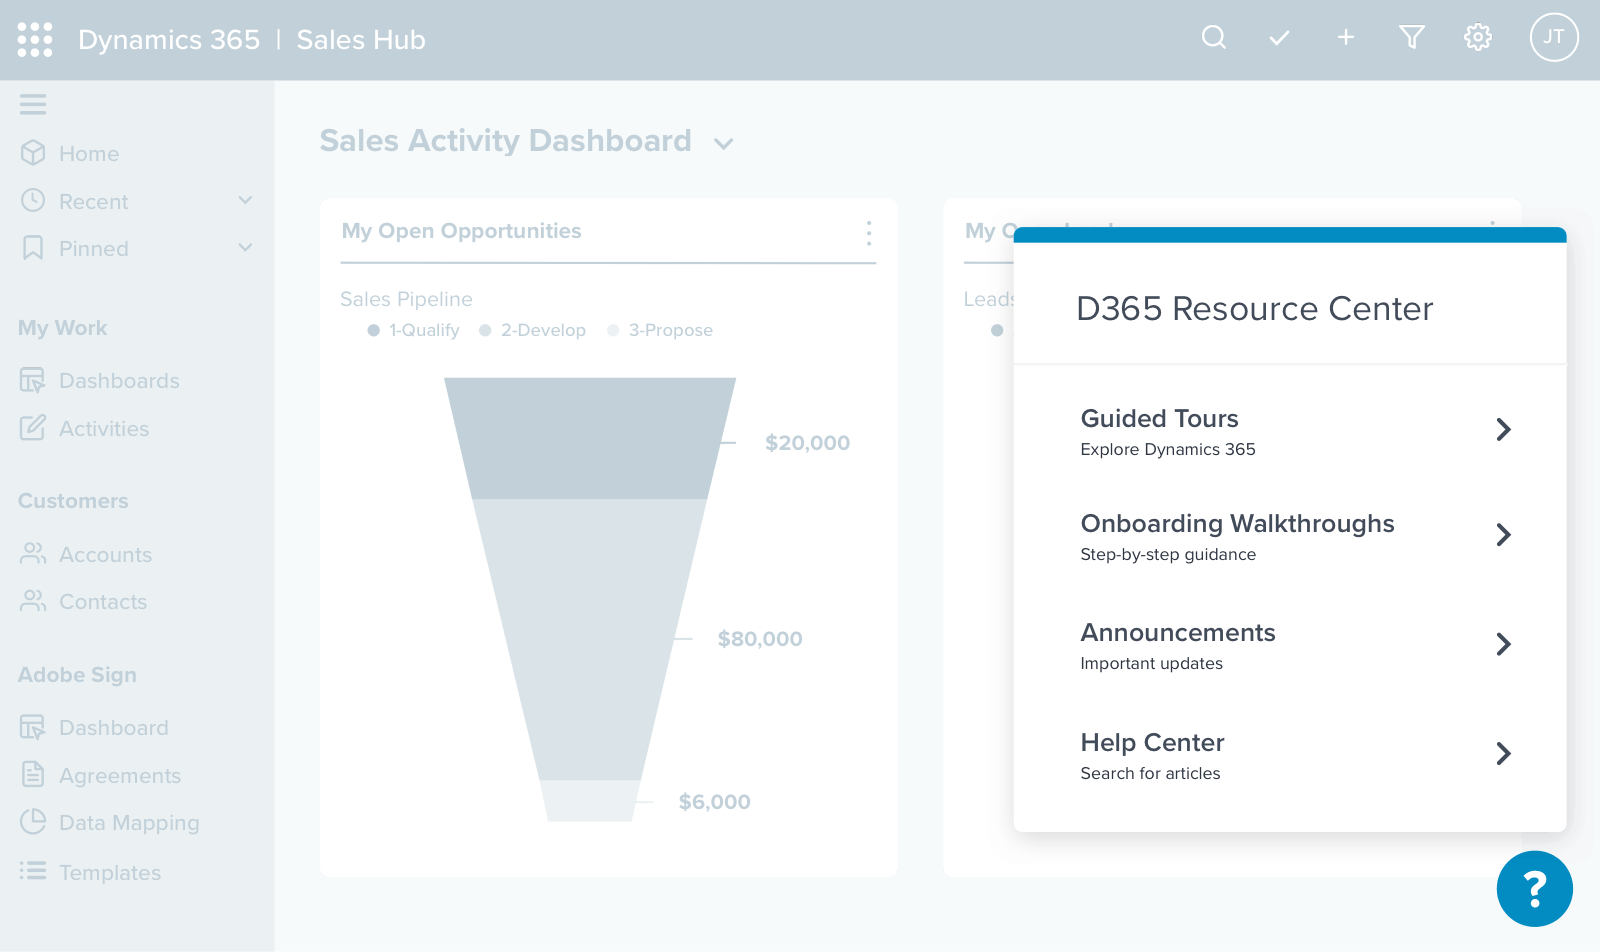Toggle the hamburger navigation menu

click(x=33, y=104)
